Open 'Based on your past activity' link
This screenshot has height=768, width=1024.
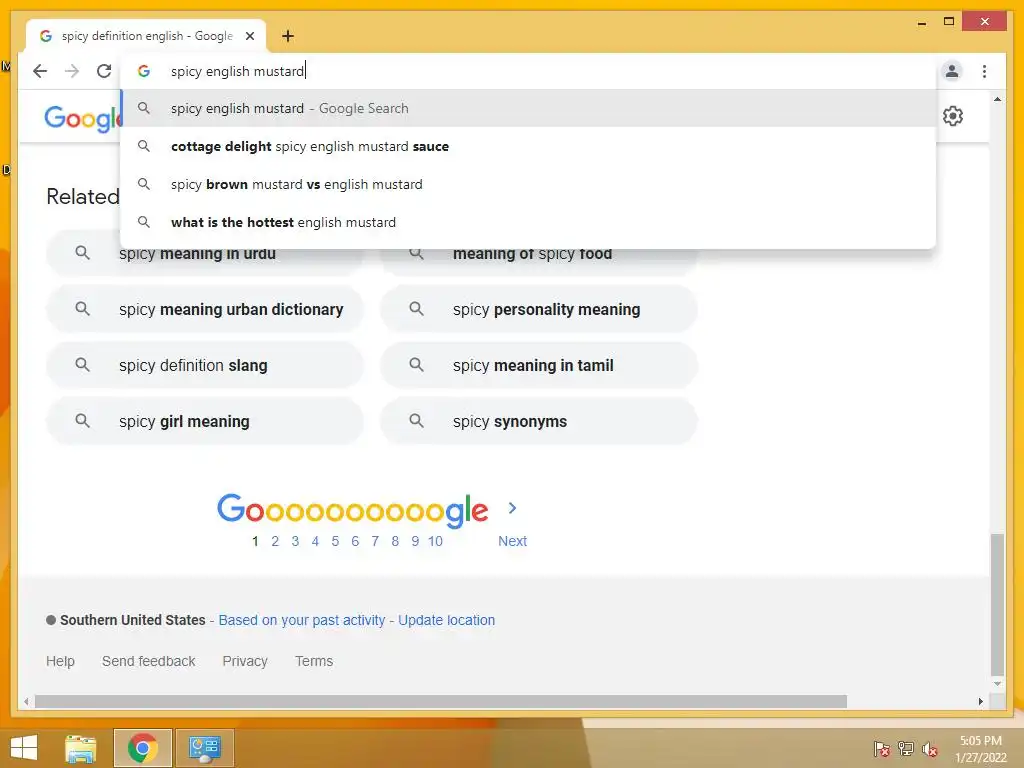[x=302, y=620]
